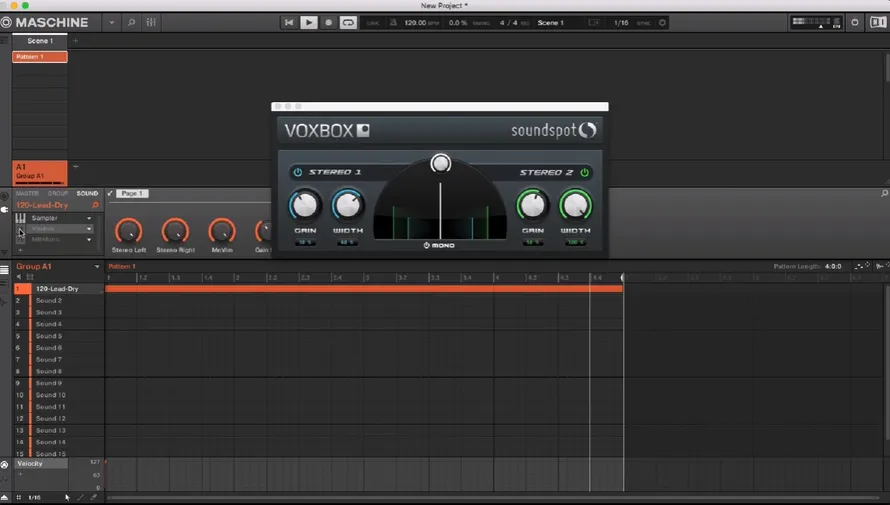Click the Stereo 2 GAIN knob in Voxbox
The image size is (890, 505).
532,205
